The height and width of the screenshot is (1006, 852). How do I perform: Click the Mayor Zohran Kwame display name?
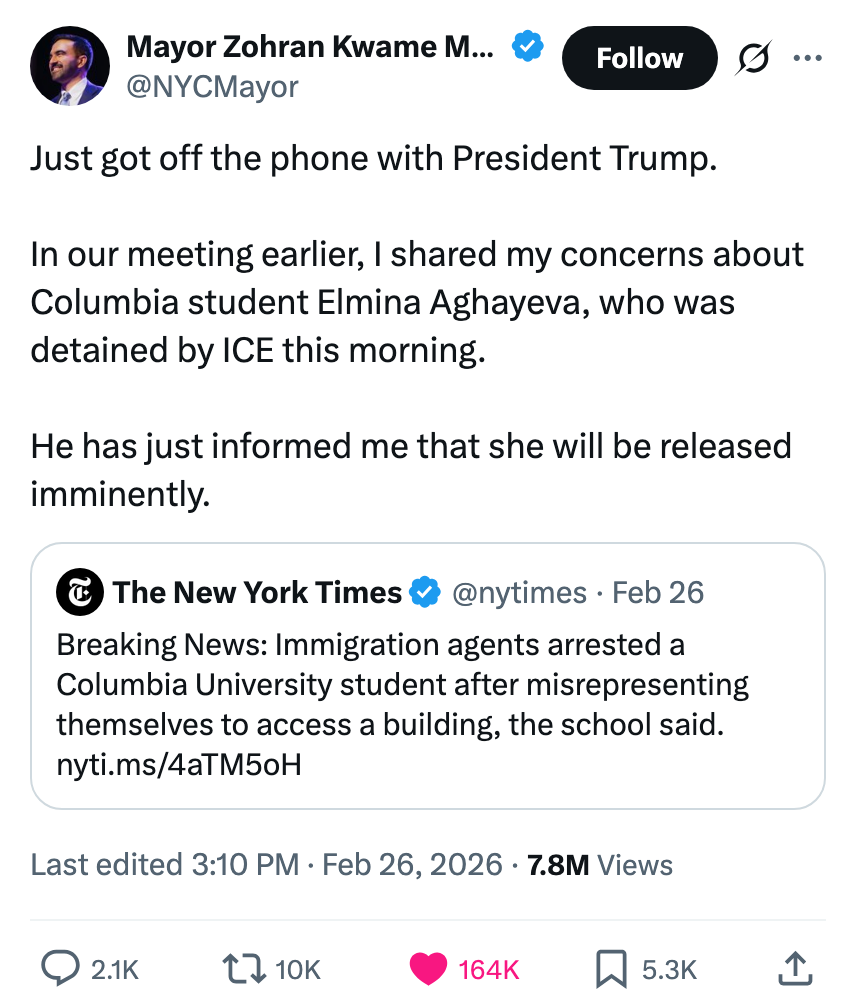pyautogui.click(x=309, y=45)
